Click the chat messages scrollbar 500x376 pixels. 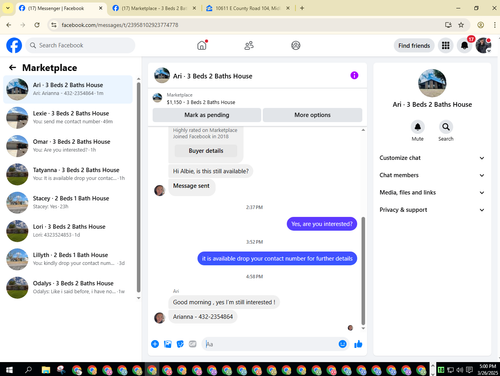coord(363,271)
